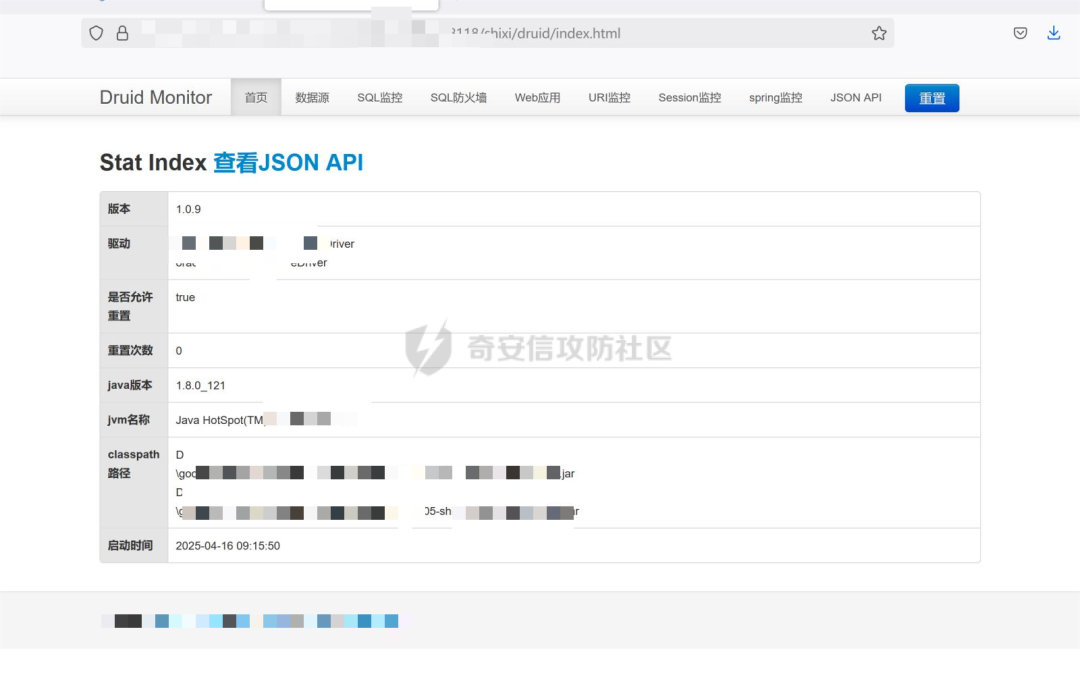Screen dimensions: 1080x696
Task: Open the Pocket save icon
Action: tap(1020, 33)
